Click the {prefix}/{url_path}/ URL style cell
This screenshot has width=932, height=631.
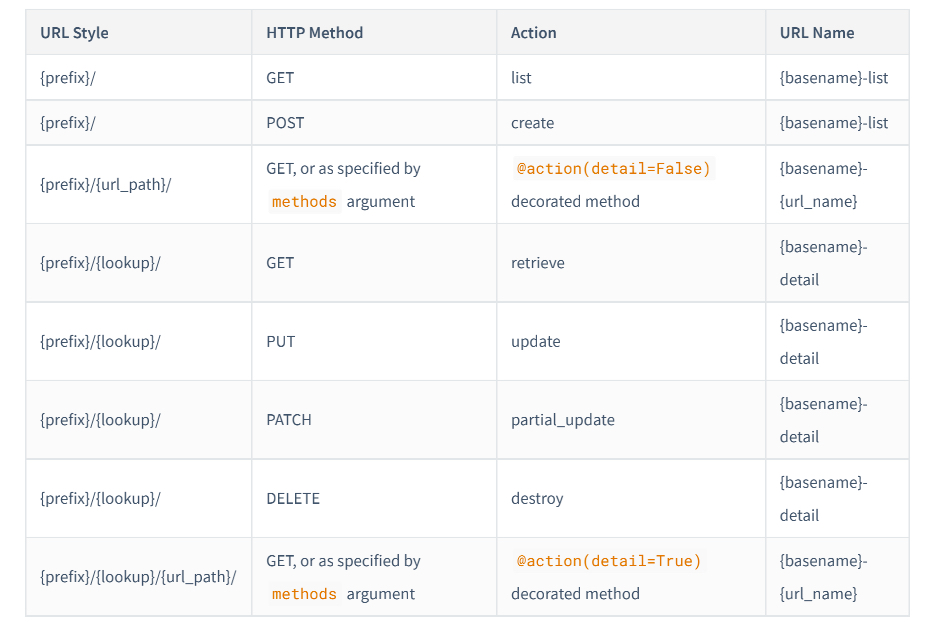click(106, 185)
